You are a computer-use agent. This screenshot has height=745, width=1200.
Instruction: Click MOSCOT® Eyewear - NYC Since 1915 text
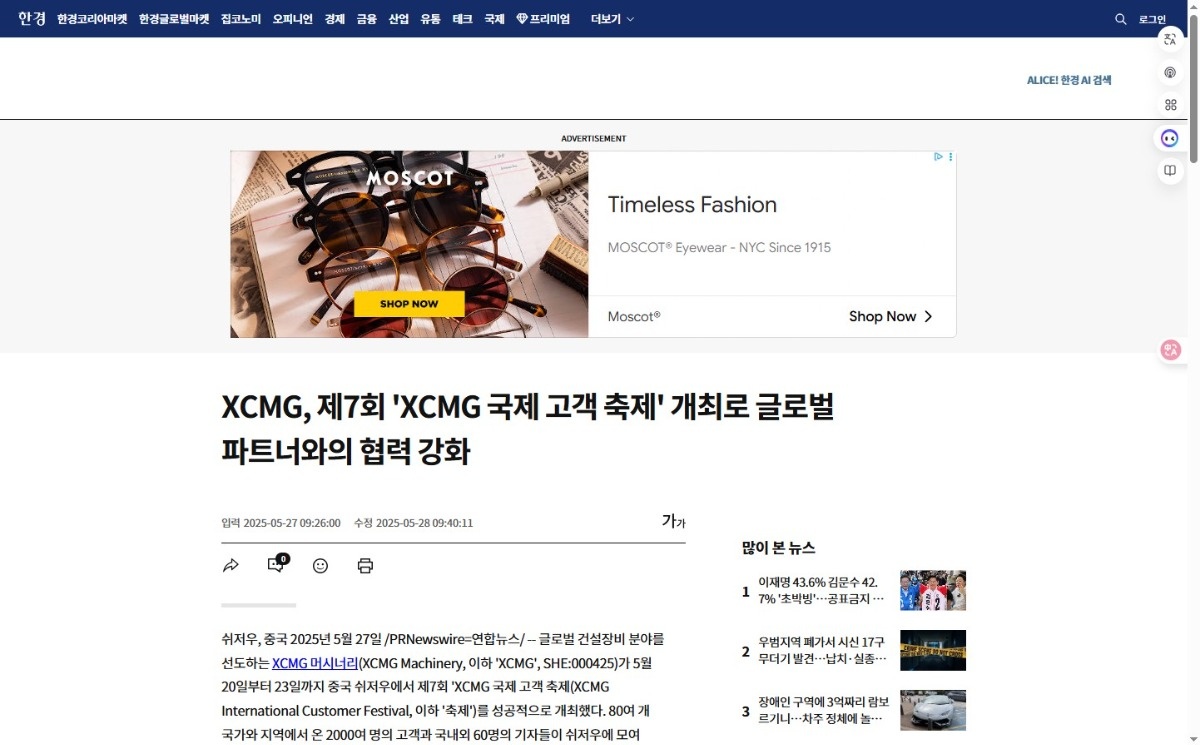(719, 247)
